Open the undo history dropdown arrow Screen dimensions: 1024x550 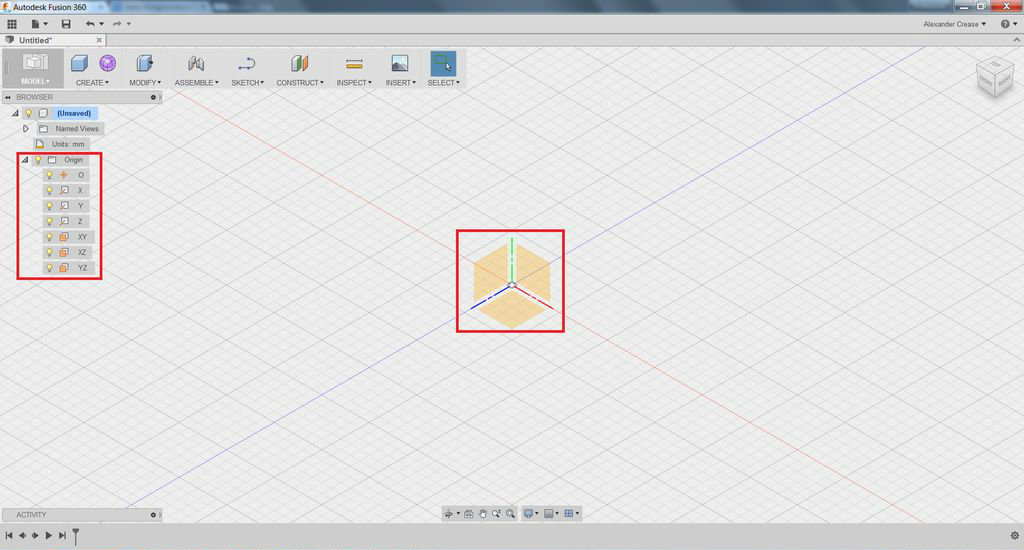tap(101, 24)
